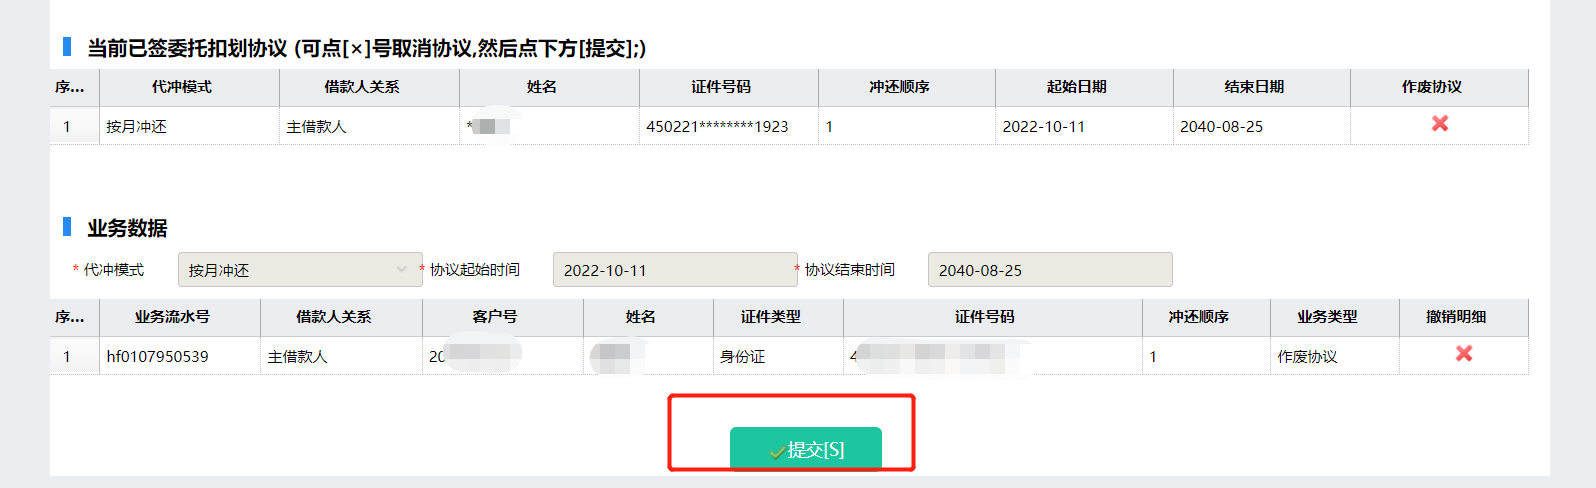The image size is (1596, 488).
Task: Click the 作废协议 column header
Action: coord(1431,87)
